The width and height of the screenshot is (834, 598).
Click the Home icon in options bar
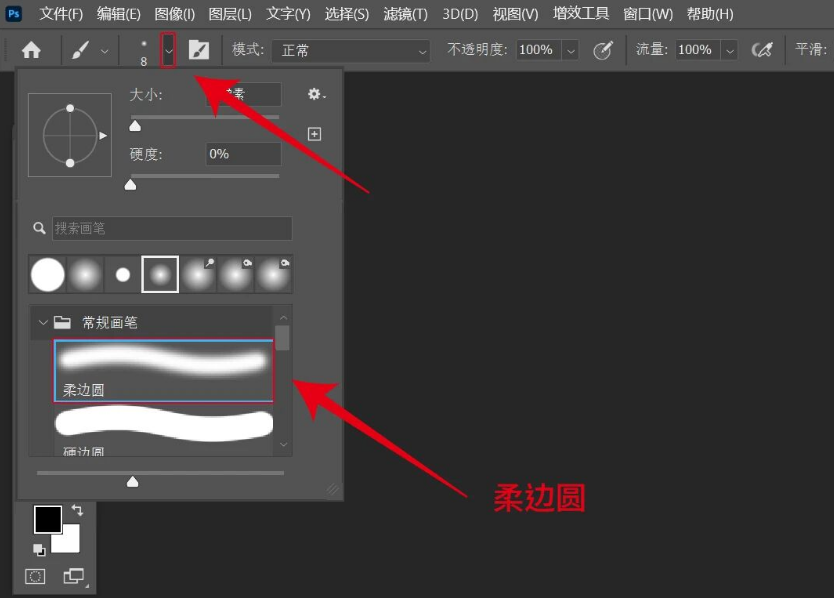click(31, 50)
